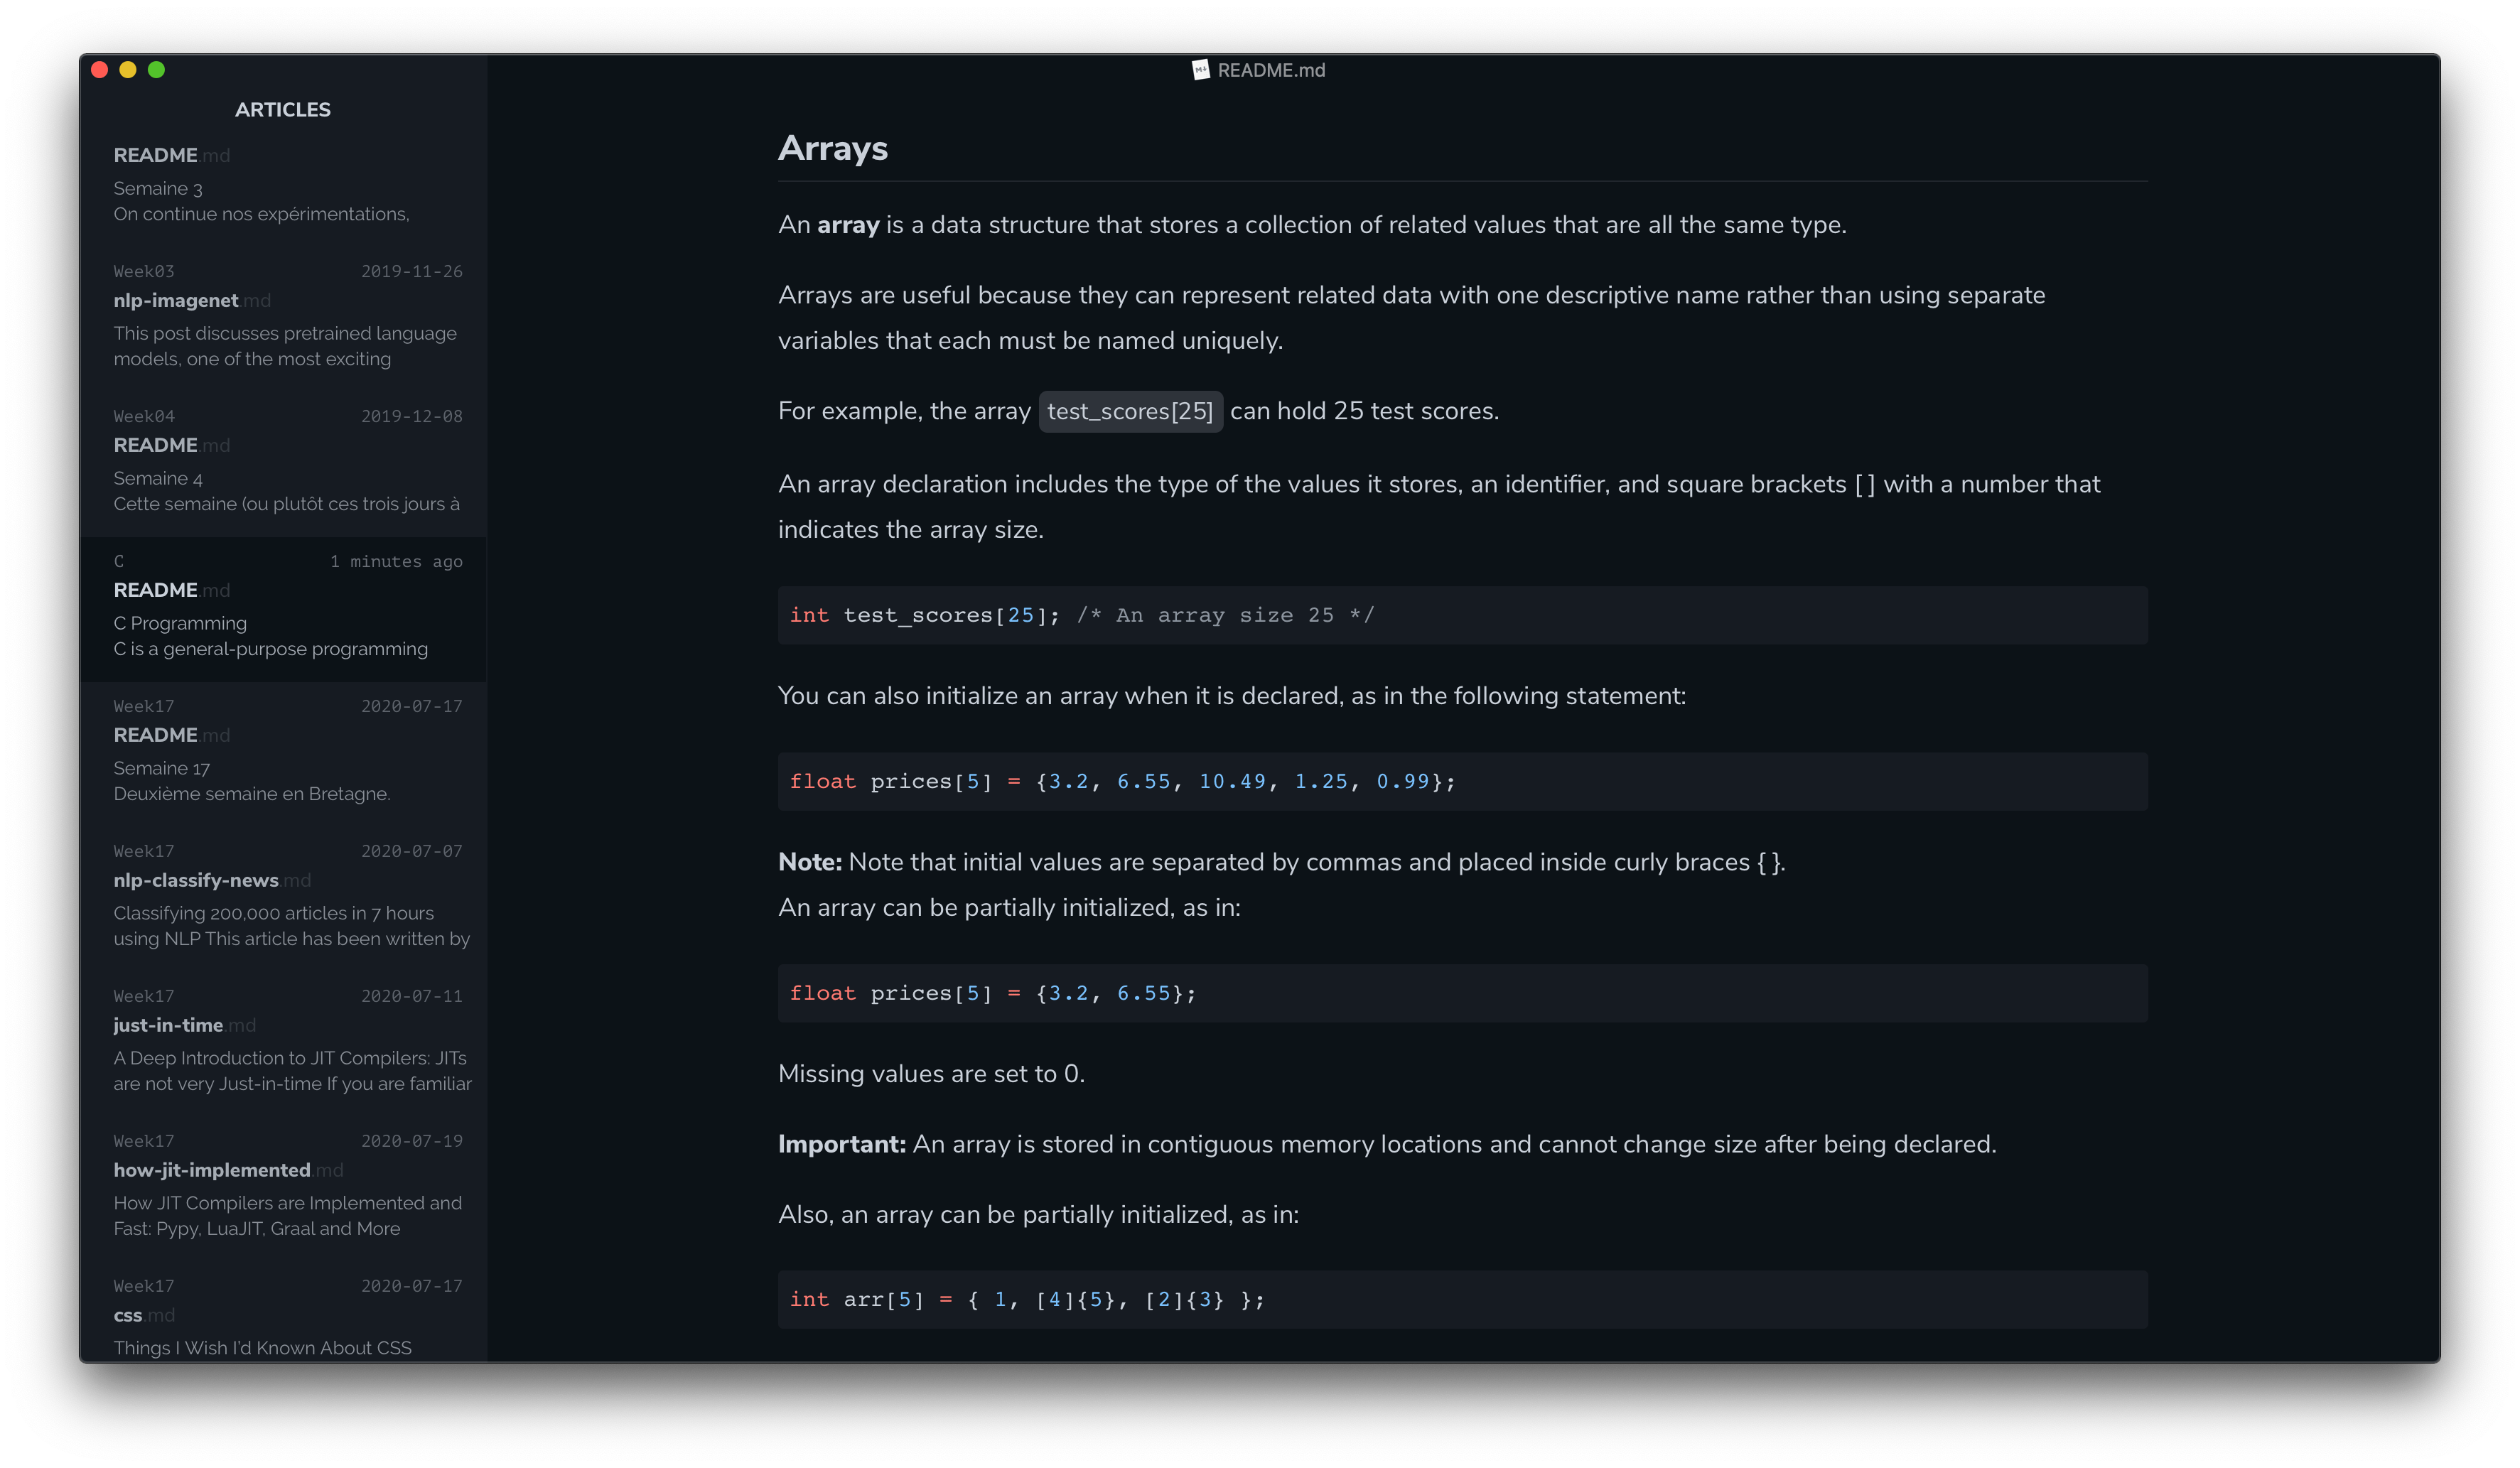Image resolution: width=2520 pixels, height=1468 pixels.
Task: Click 'Things I Wish I'd Known About CSS' preview
Action: 262,1348
